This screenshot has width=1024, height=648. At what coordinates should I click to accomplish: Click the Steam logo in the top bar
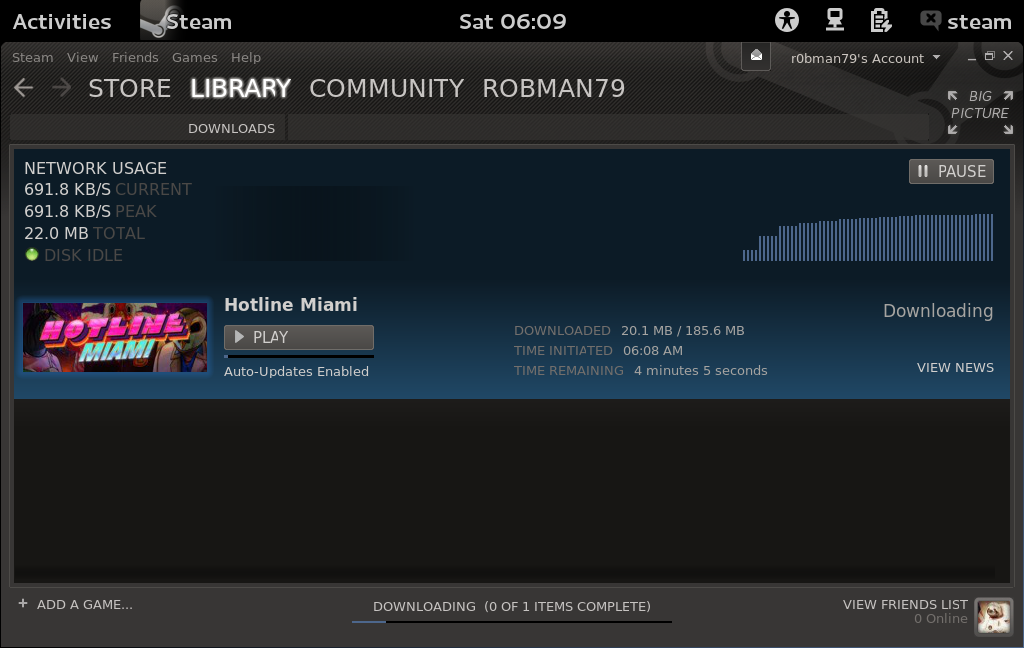coord(155,21)
